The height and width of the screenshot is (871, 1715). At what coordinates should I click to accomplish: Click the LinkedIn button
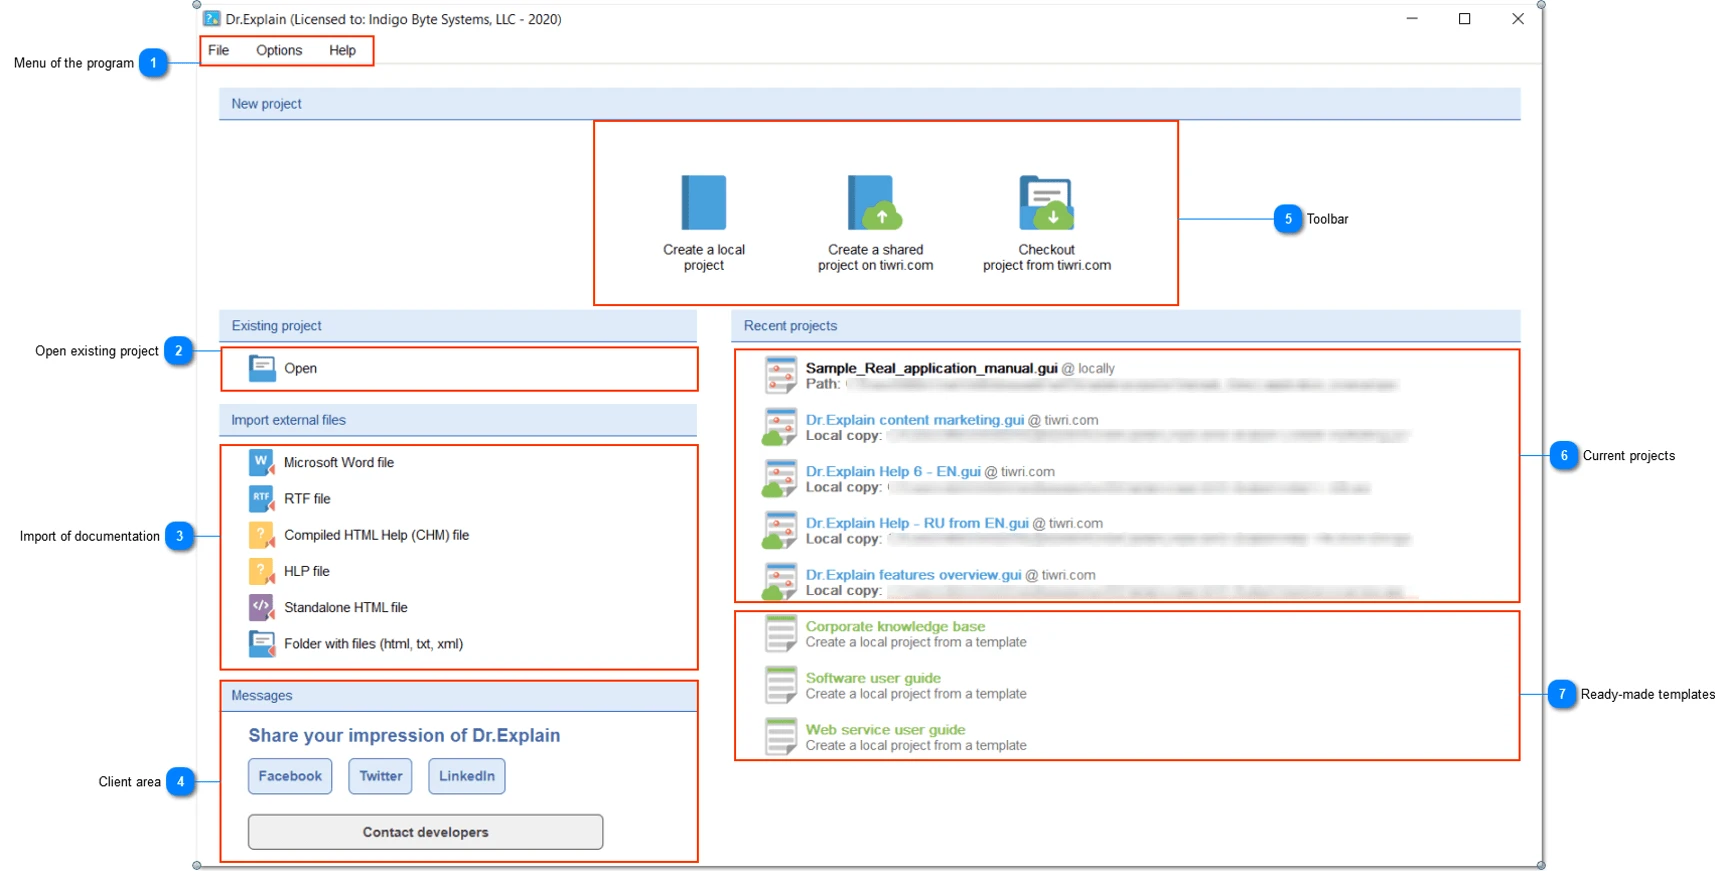pos(467,776)
